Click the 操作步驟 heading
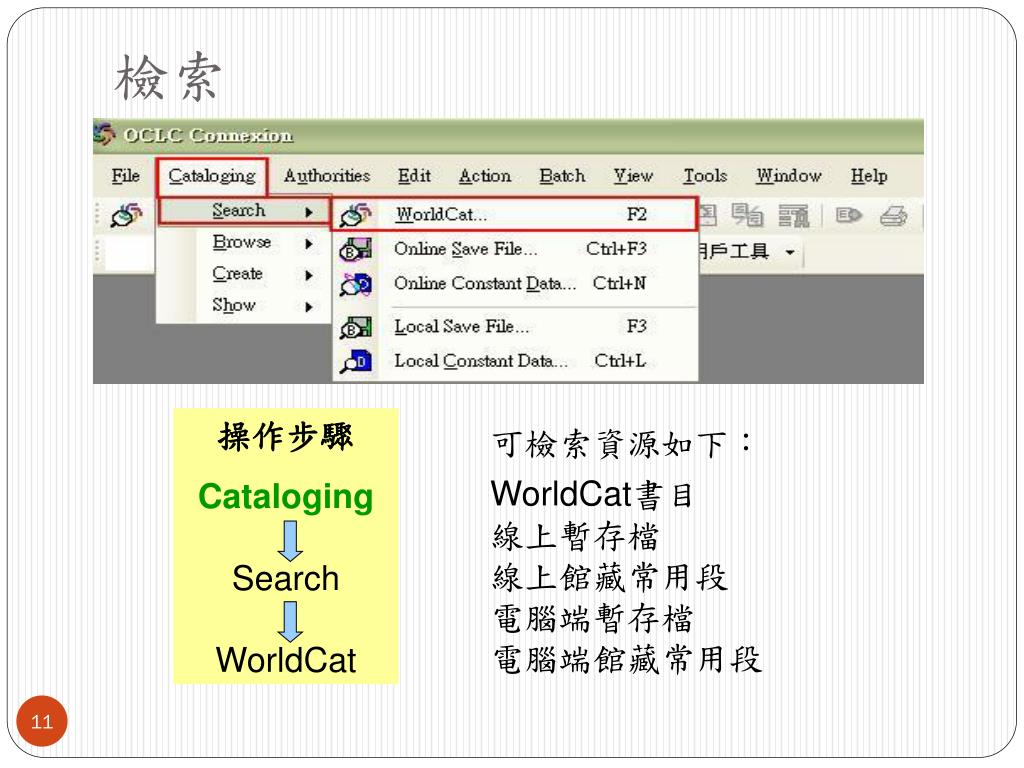The height and width of the screenshot is (768, 1024). [x=285, y=436]
